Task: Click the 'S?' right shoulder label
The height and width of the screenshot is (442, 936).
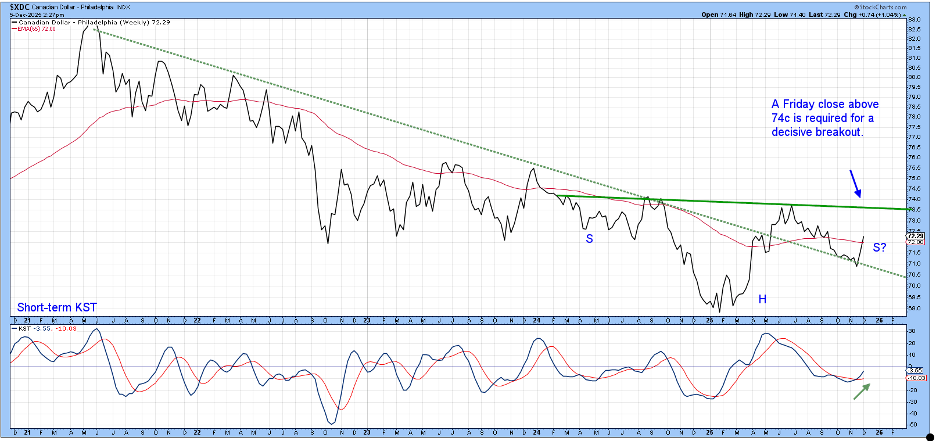Action: coord(881,247)
